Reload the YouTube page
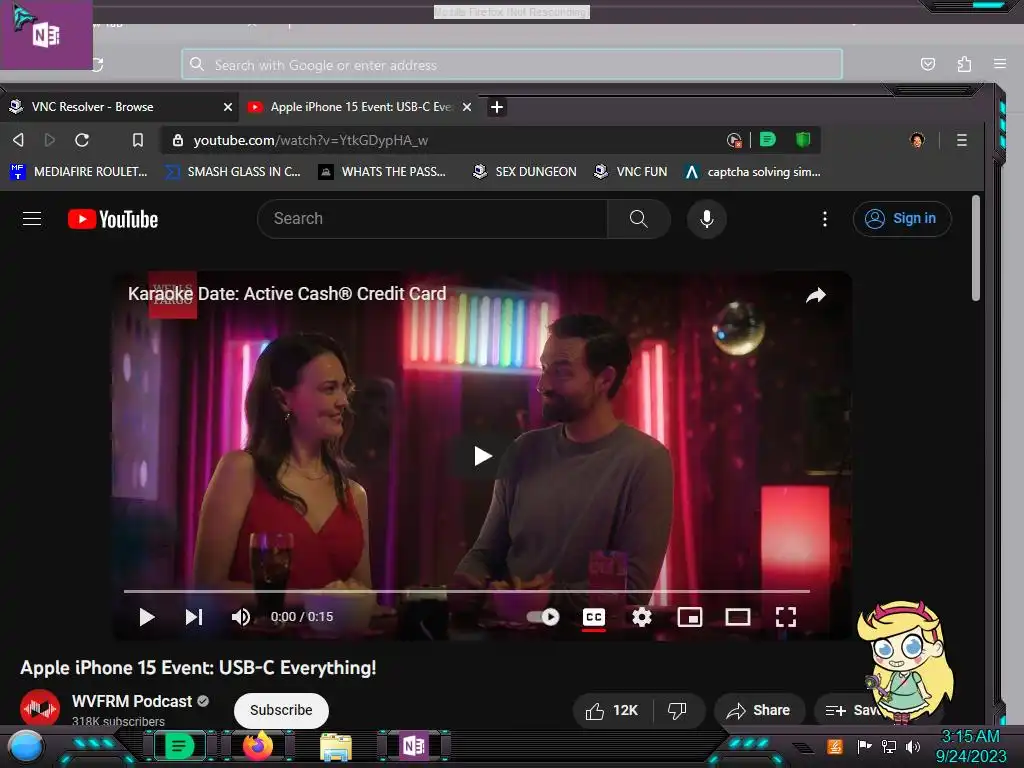The width and height of the screenshot is (1024, 768). 82,140
